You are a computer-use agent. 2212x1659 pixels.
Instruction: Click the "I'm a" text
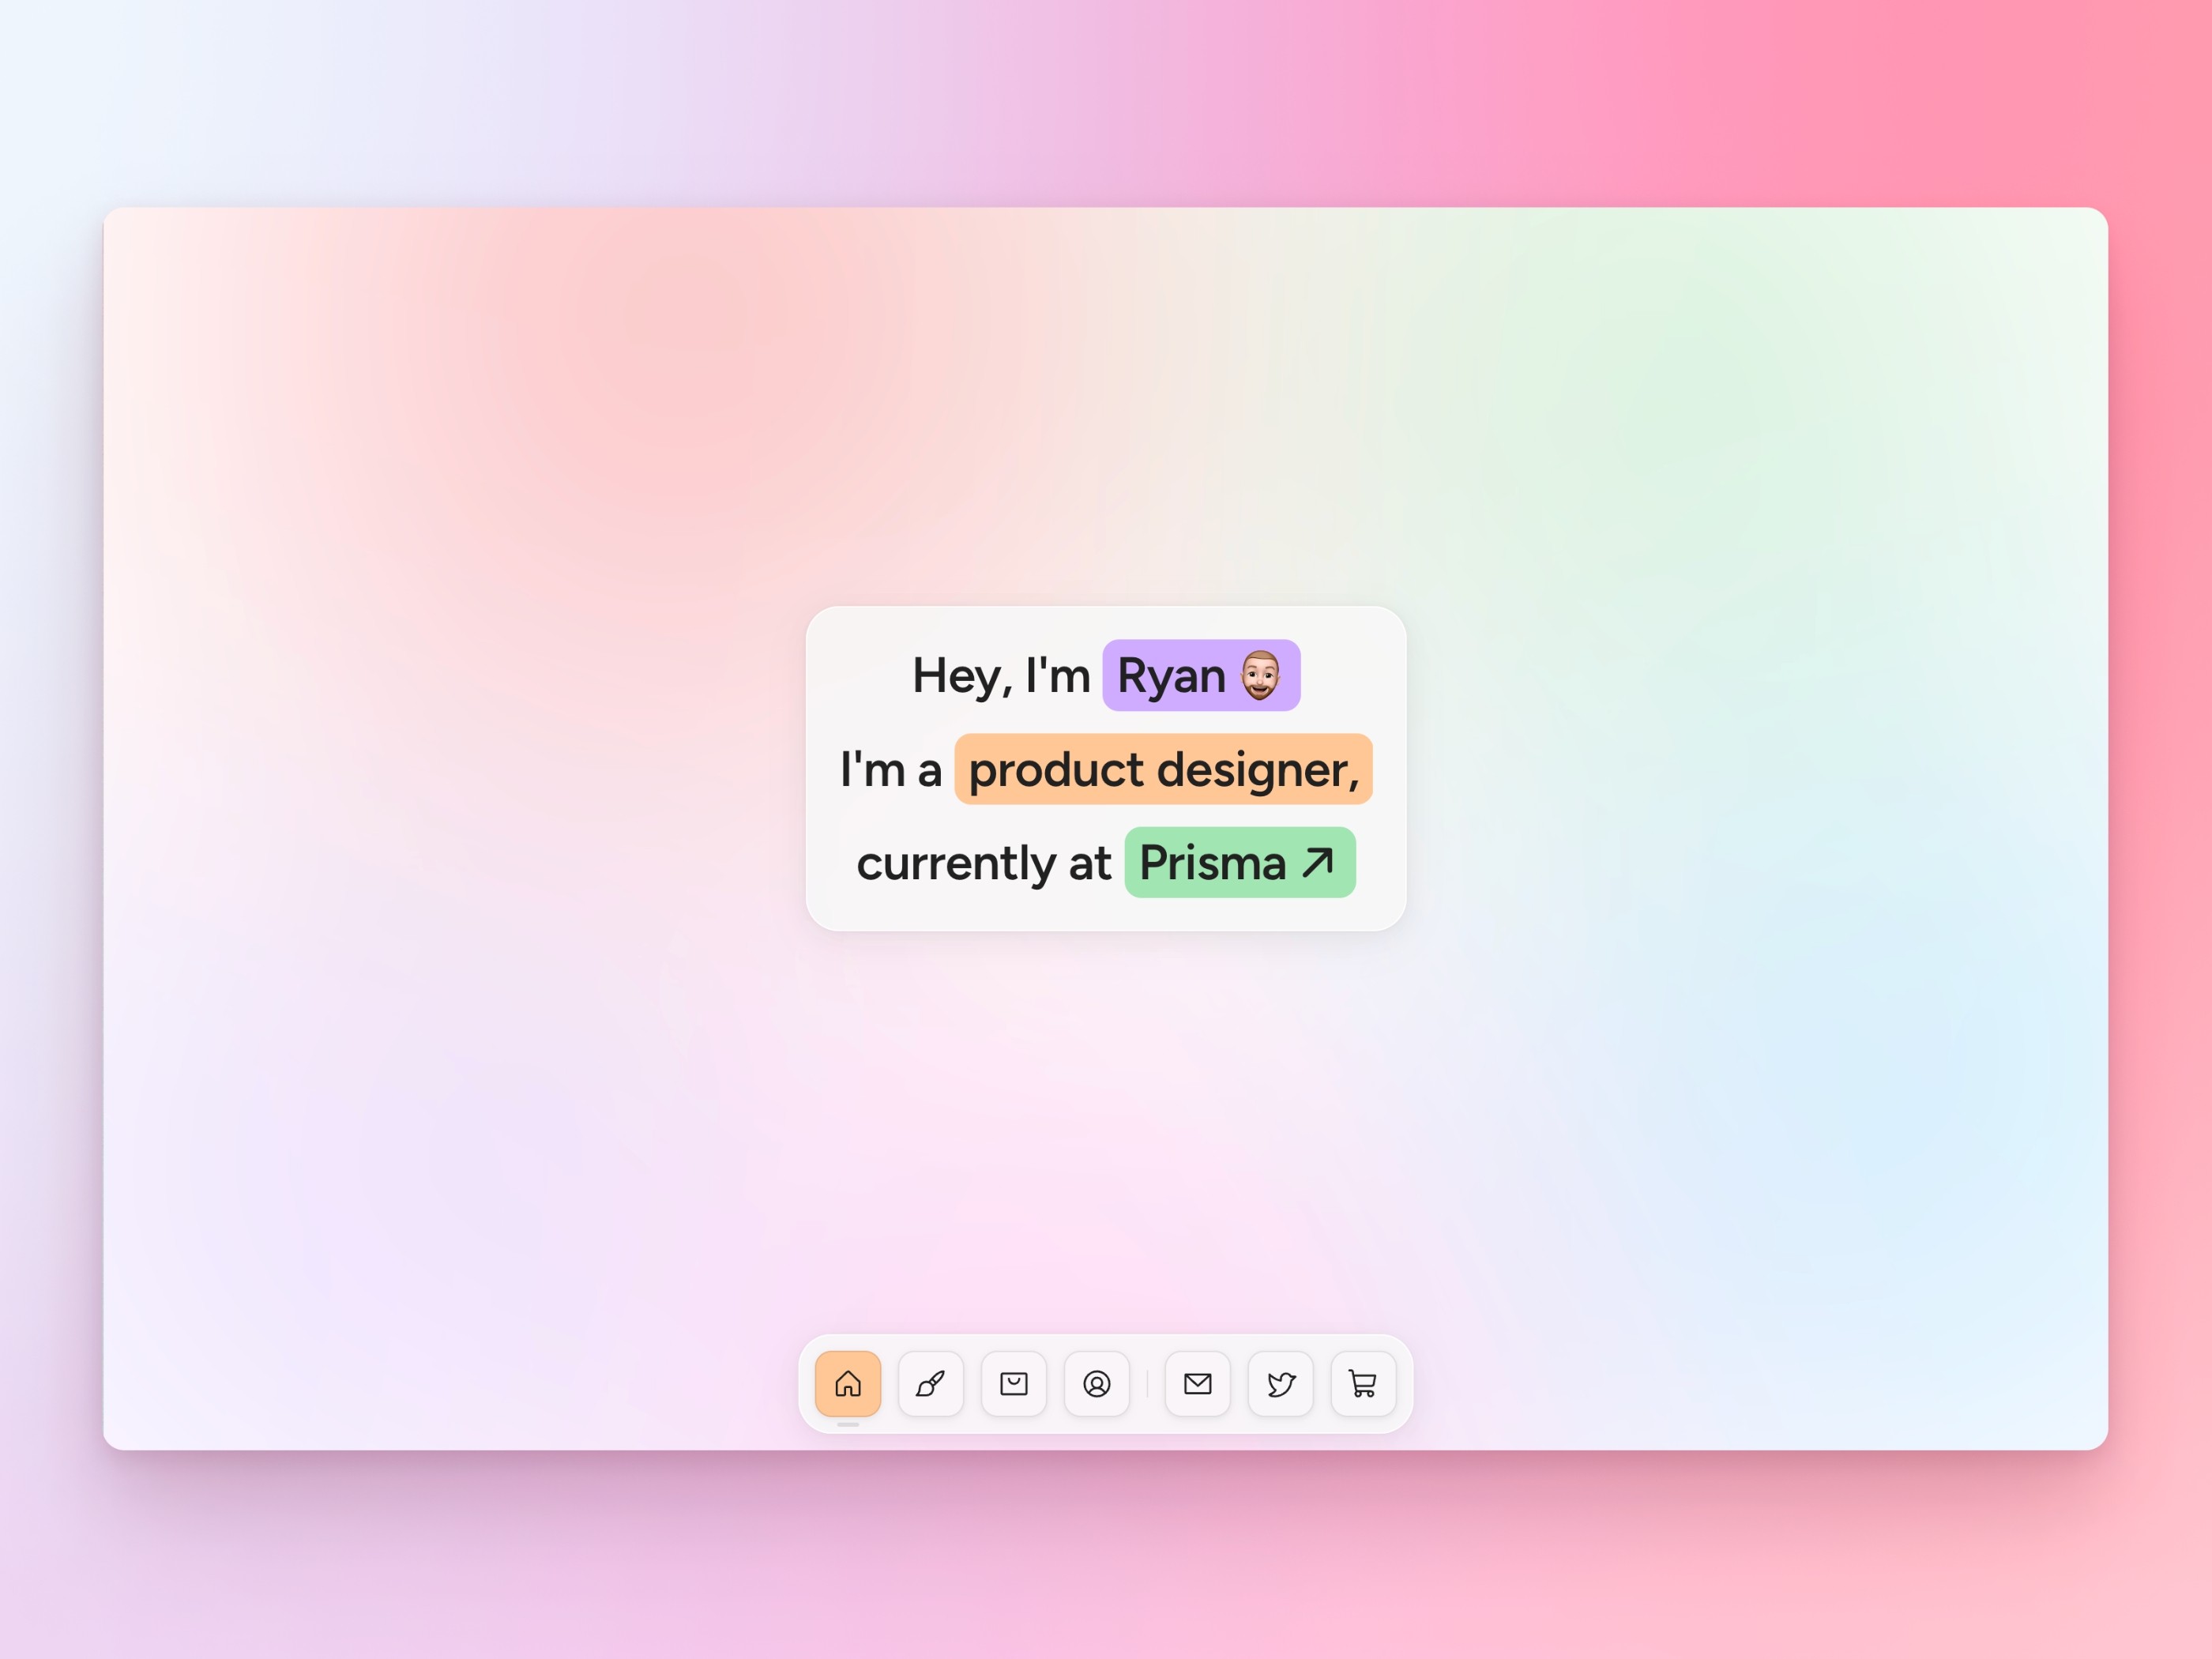[890, 770]
